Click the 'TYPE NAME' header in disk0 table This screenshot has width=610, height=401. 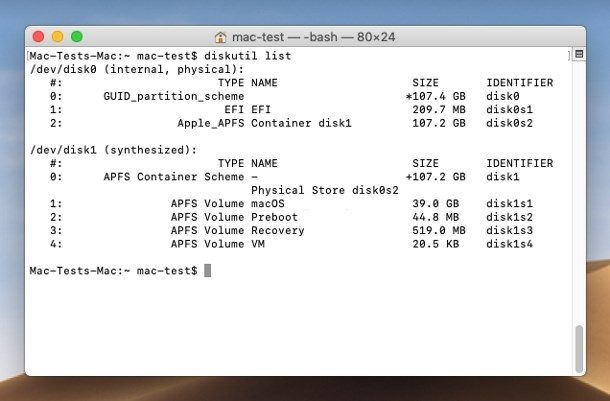[248, 83]
